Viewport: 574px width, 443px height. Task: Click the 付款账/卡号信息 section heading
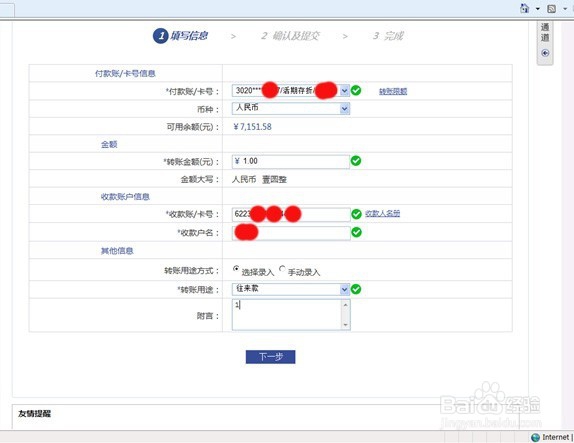125,73
